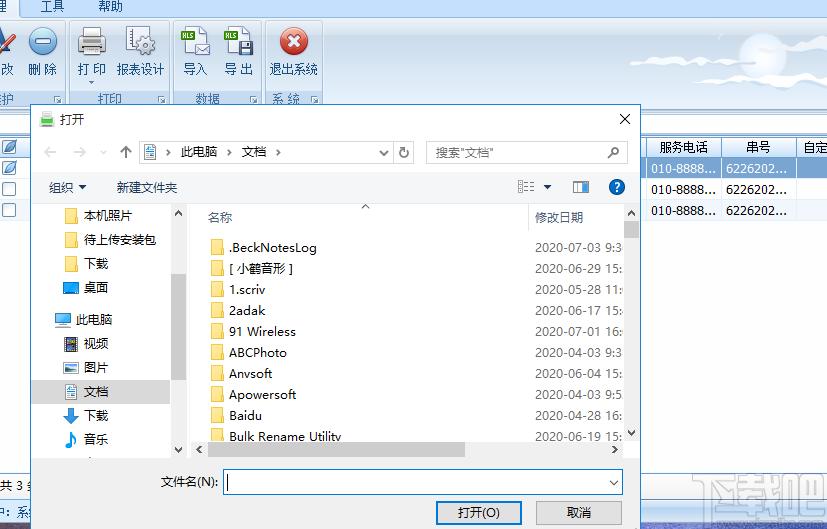827x529 pixels.
Task: Click the 搜索"文档" search field
Action: (520, 153)
